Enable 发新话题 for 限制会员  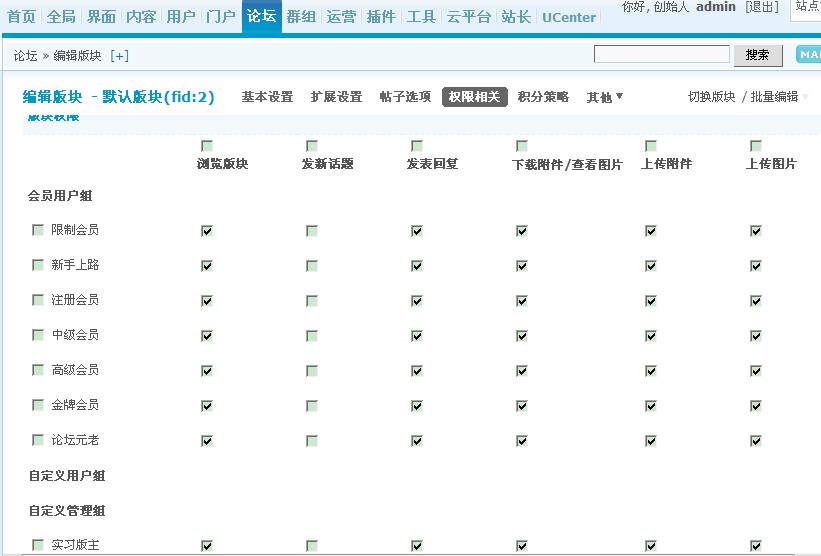pyautogui.click(x=312, y=231)
